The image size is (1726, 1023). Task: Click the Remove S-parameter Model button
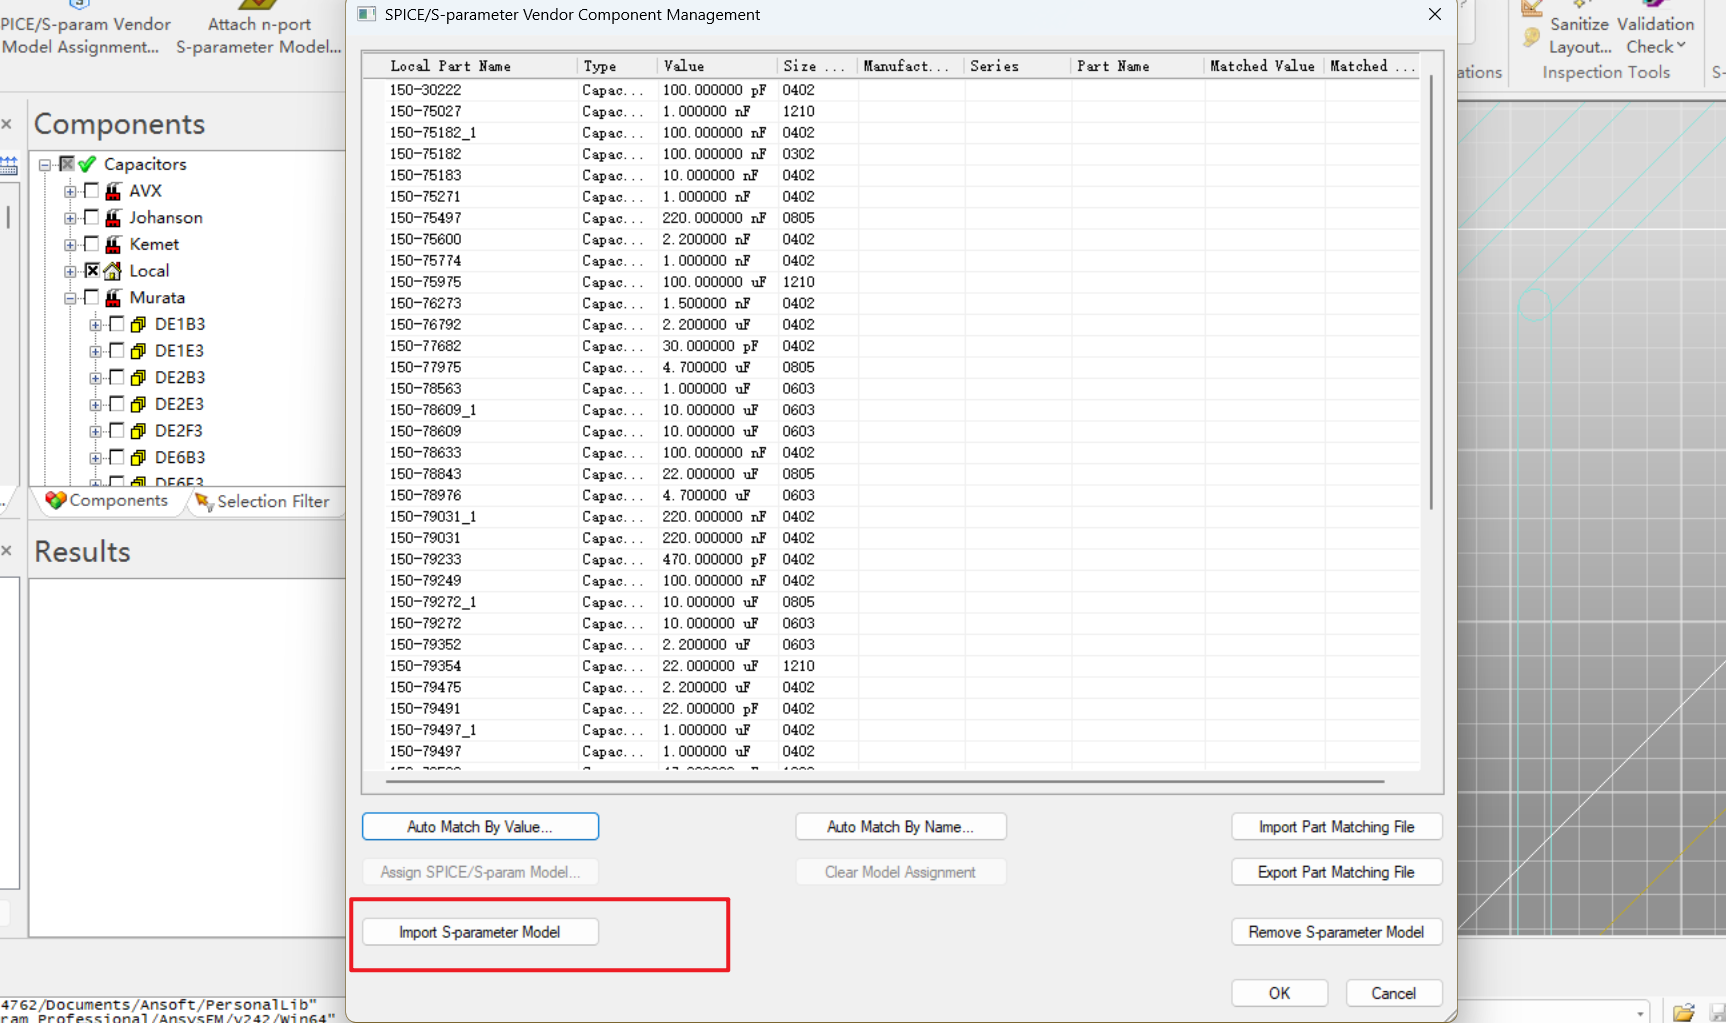click(x=1337, y=932)
